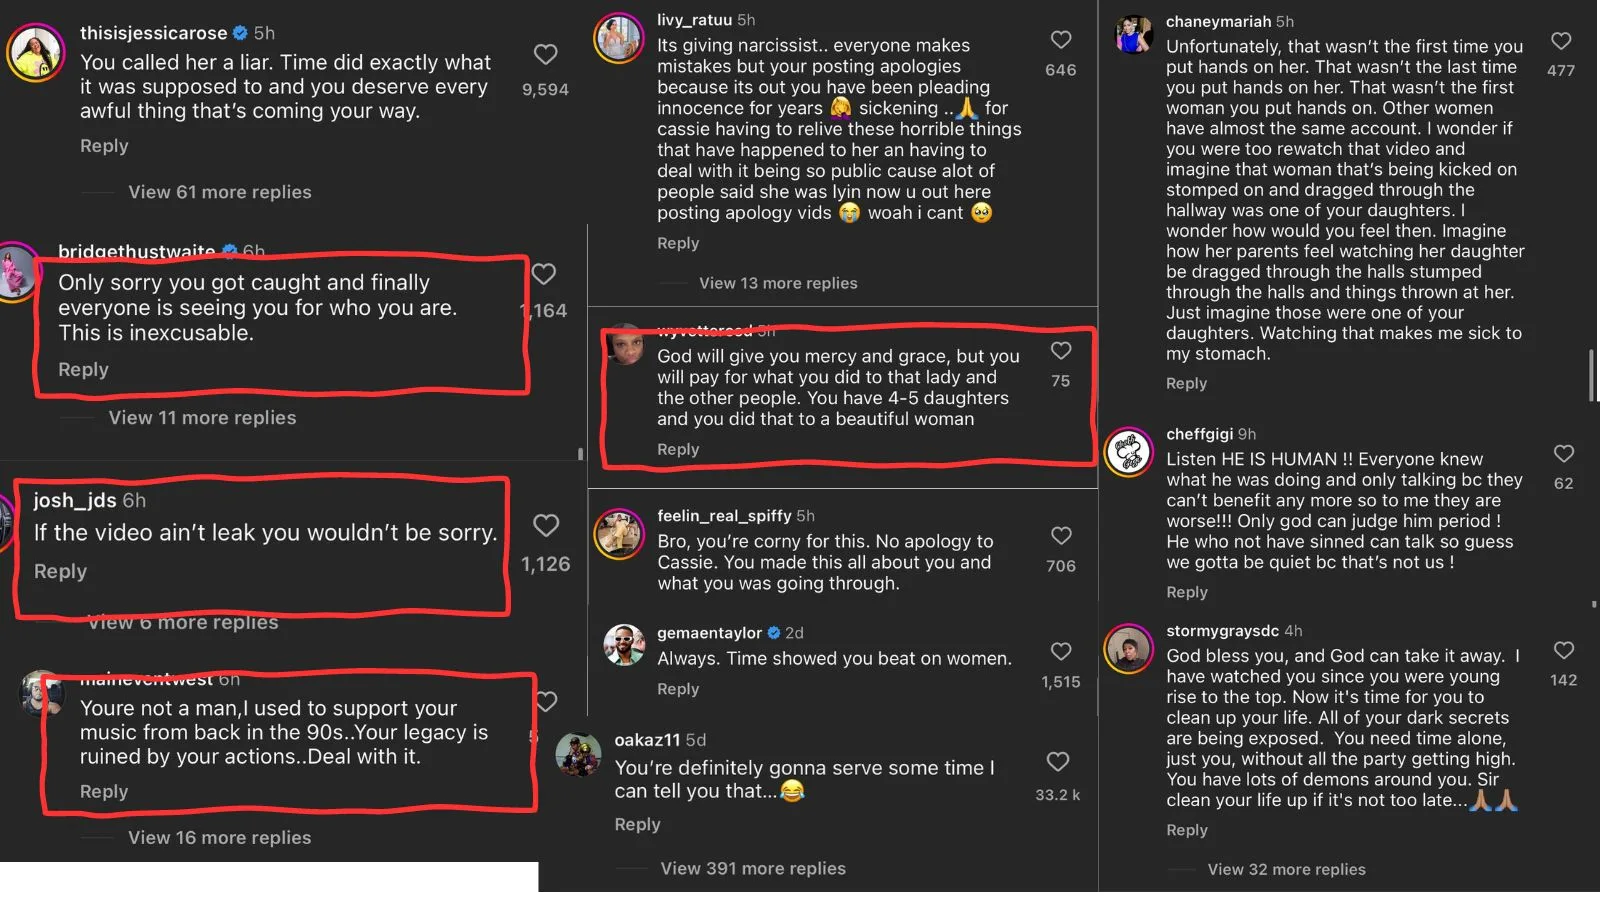Heart the feelin_real_spiffy comment
Viewport: 1600px width, 900px height.
[1061, 536]
